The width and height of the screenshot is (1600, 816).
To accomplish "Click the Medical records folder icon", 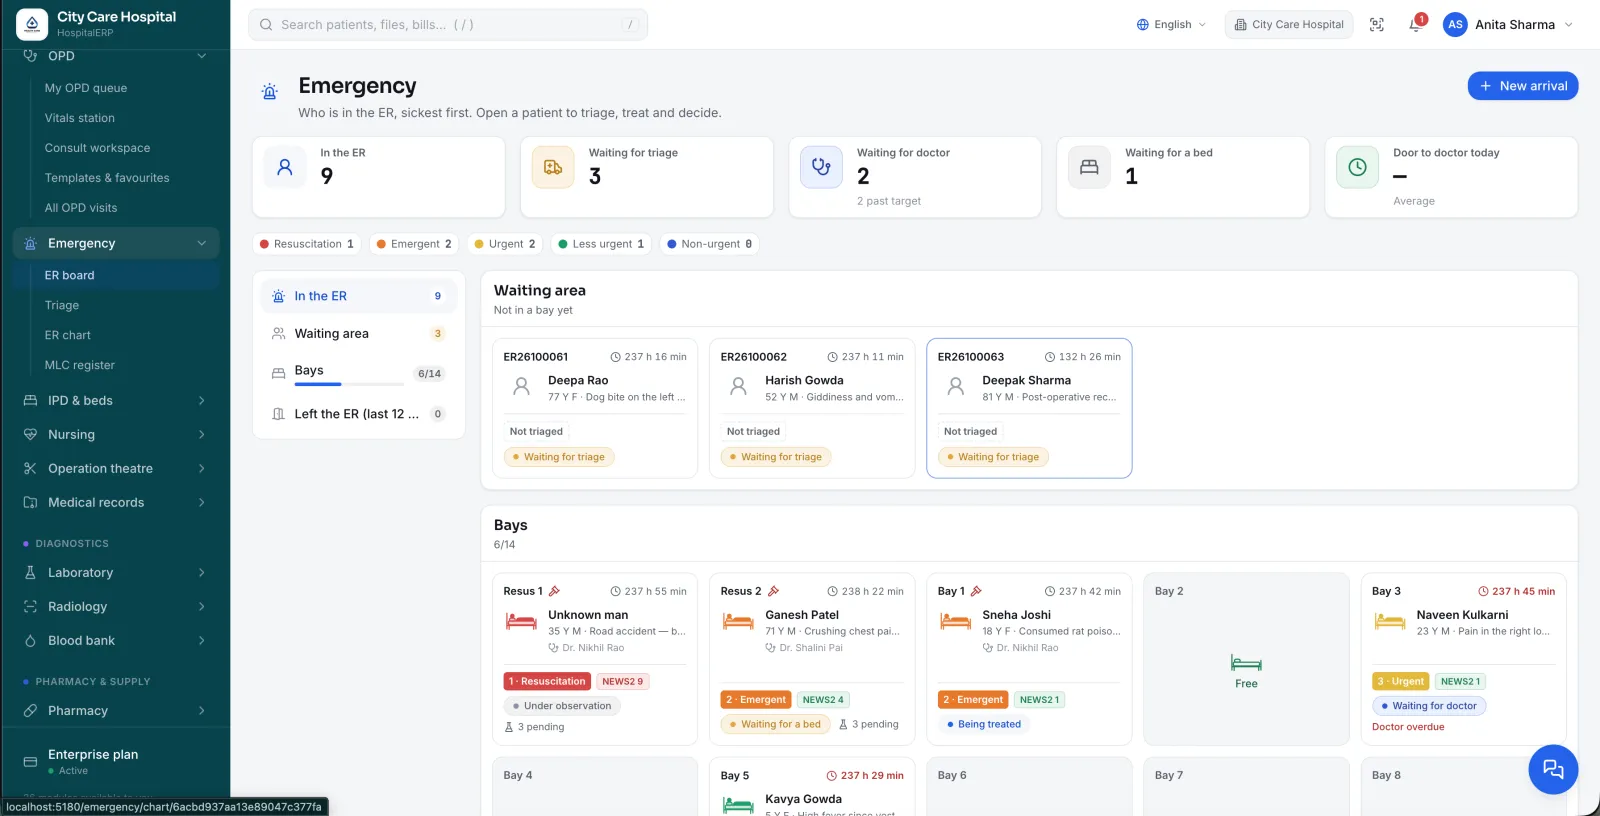I will coord(30,503).
